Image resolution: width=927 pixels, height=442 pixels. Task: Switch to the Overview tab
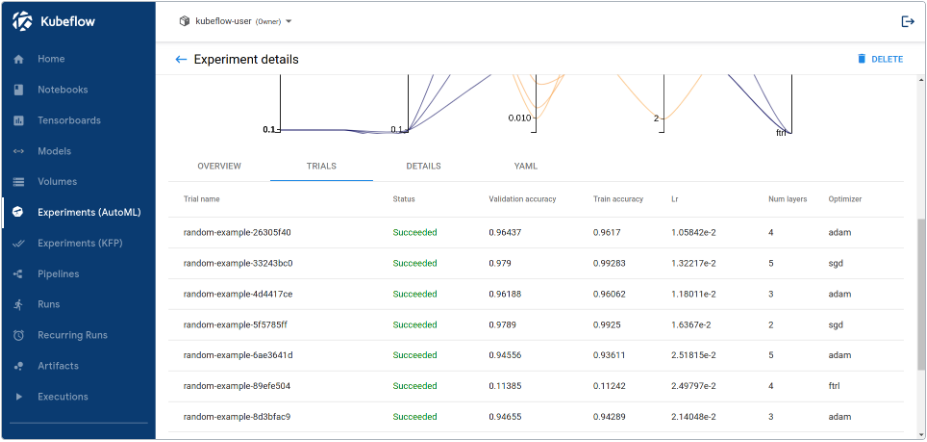(219, 166)
